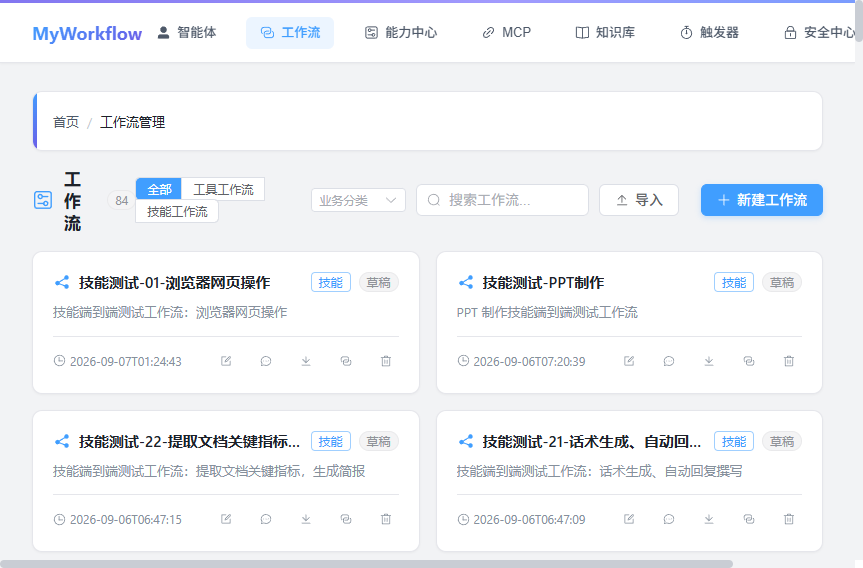Click the MyWorkflow logo
863x568 pixels.
(87, 34)
